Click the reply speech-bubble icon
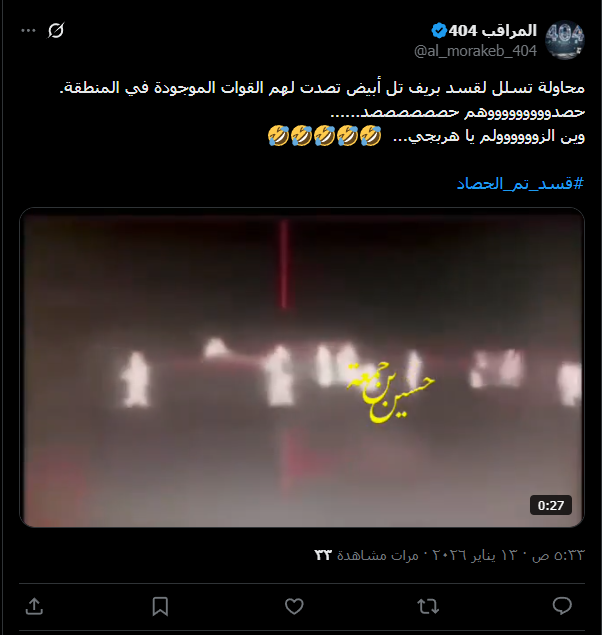Image resolution: width=602 pixels, height=635 pixels. (562, 606)
